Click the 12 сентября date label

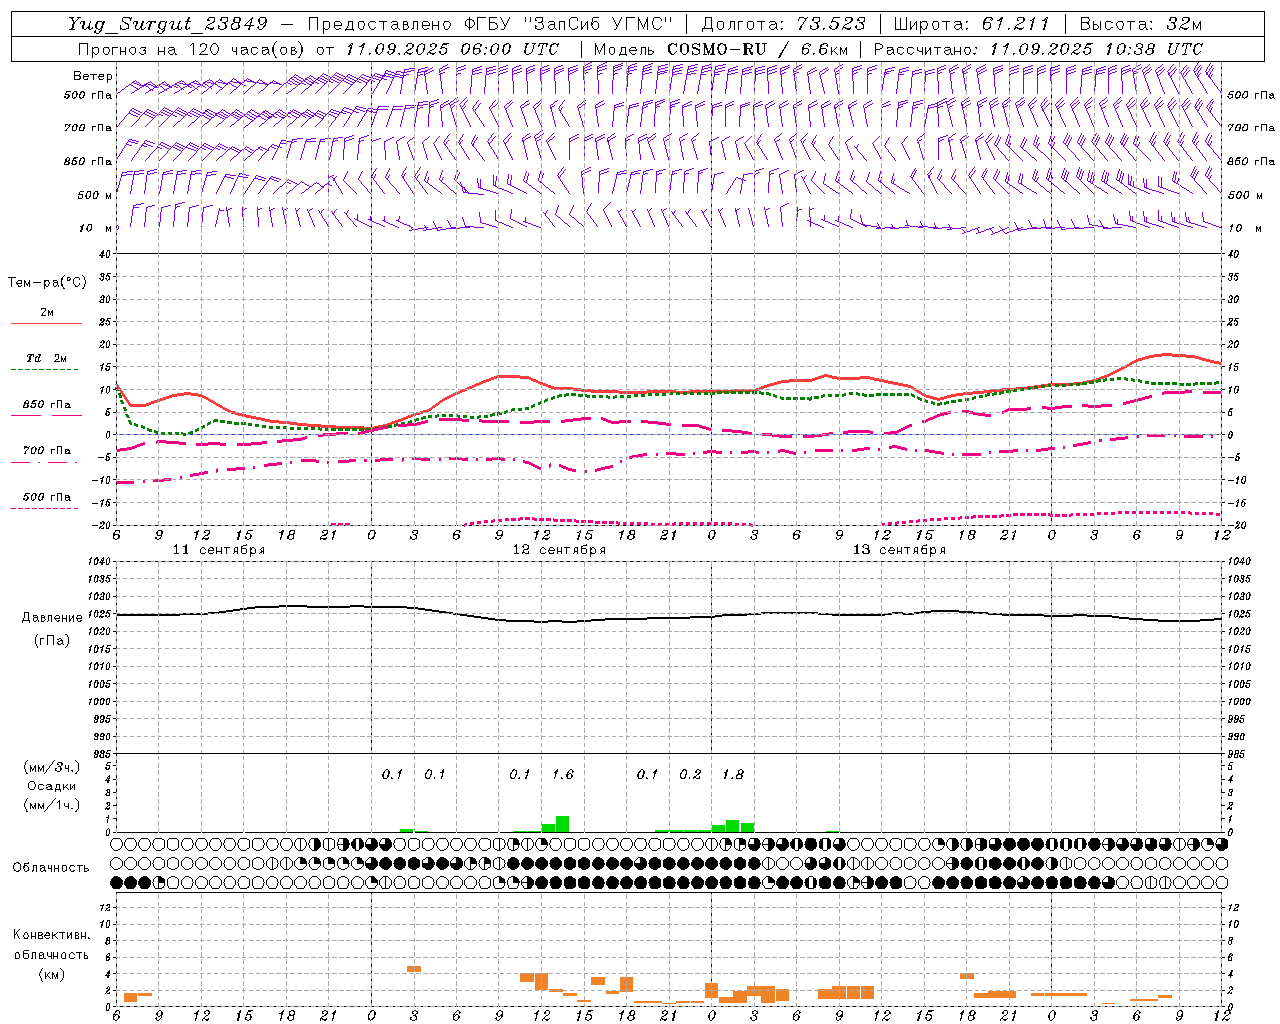click(559, 550)
